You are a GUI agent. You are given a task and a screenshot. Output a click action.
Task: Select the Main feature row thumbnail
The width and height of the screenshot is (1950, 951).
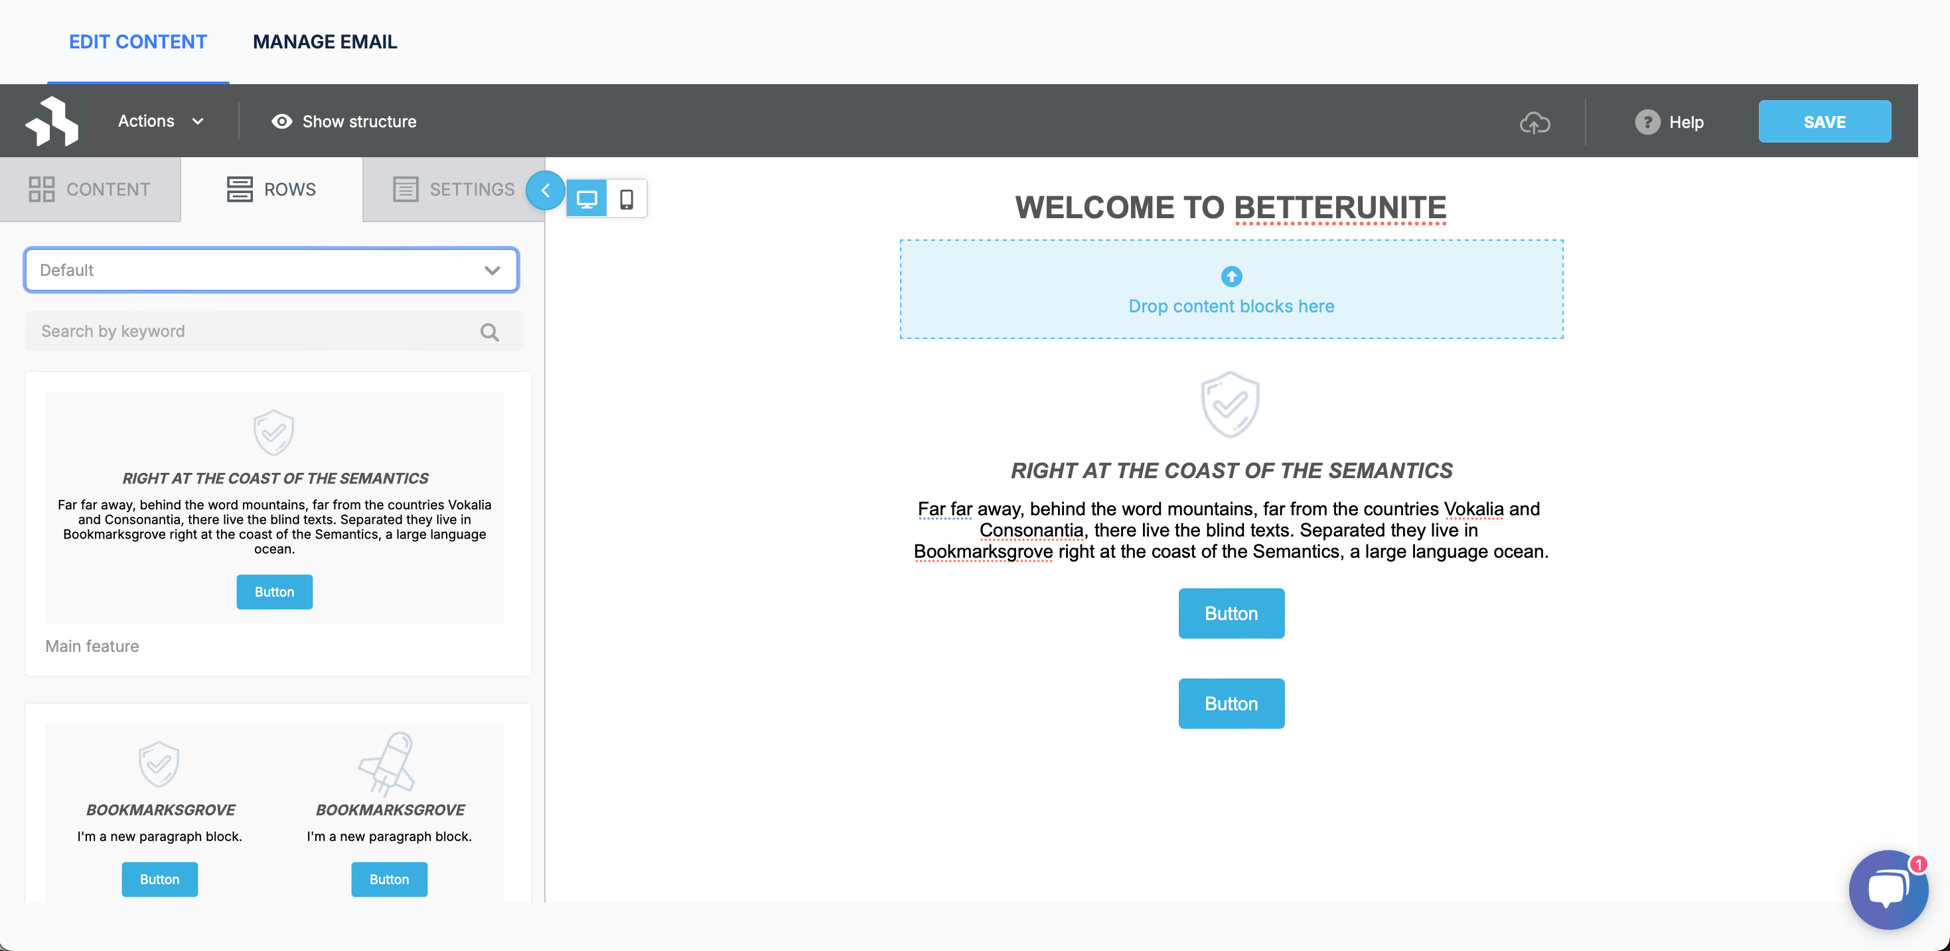(275, 507)
